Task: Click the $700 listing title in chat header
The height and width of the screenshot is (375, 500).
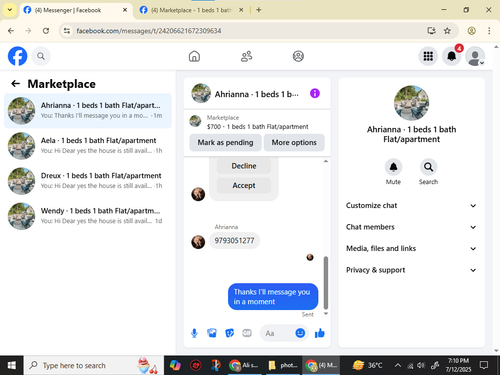Action: click(x=257, y=127)
